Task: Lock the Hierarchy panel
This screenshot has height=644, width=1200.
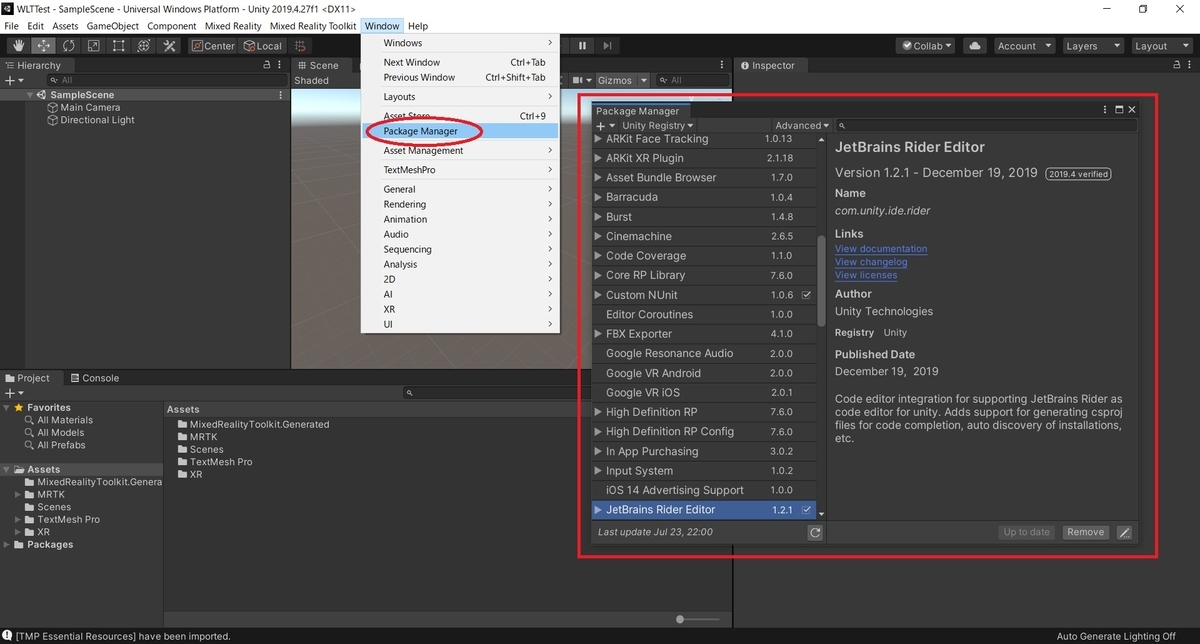Action: pyautogui.click(x=266, y=65)
